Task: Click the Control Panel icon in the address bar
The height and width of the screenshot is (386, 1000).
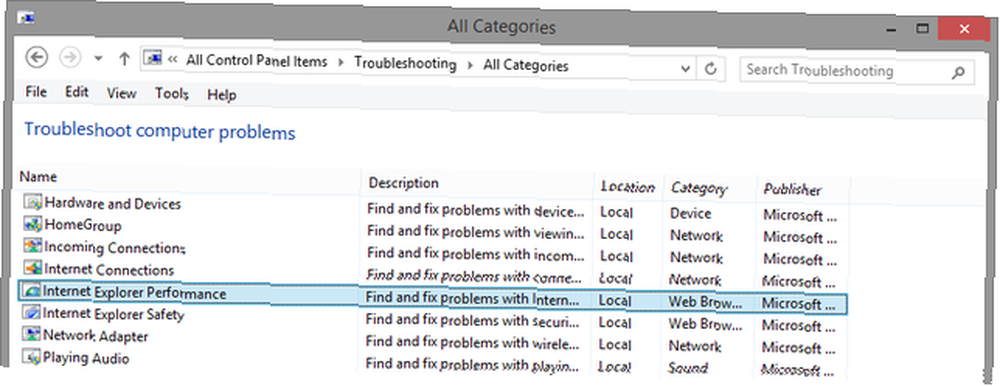Action: pyautogui.click(x=152, y=59)
